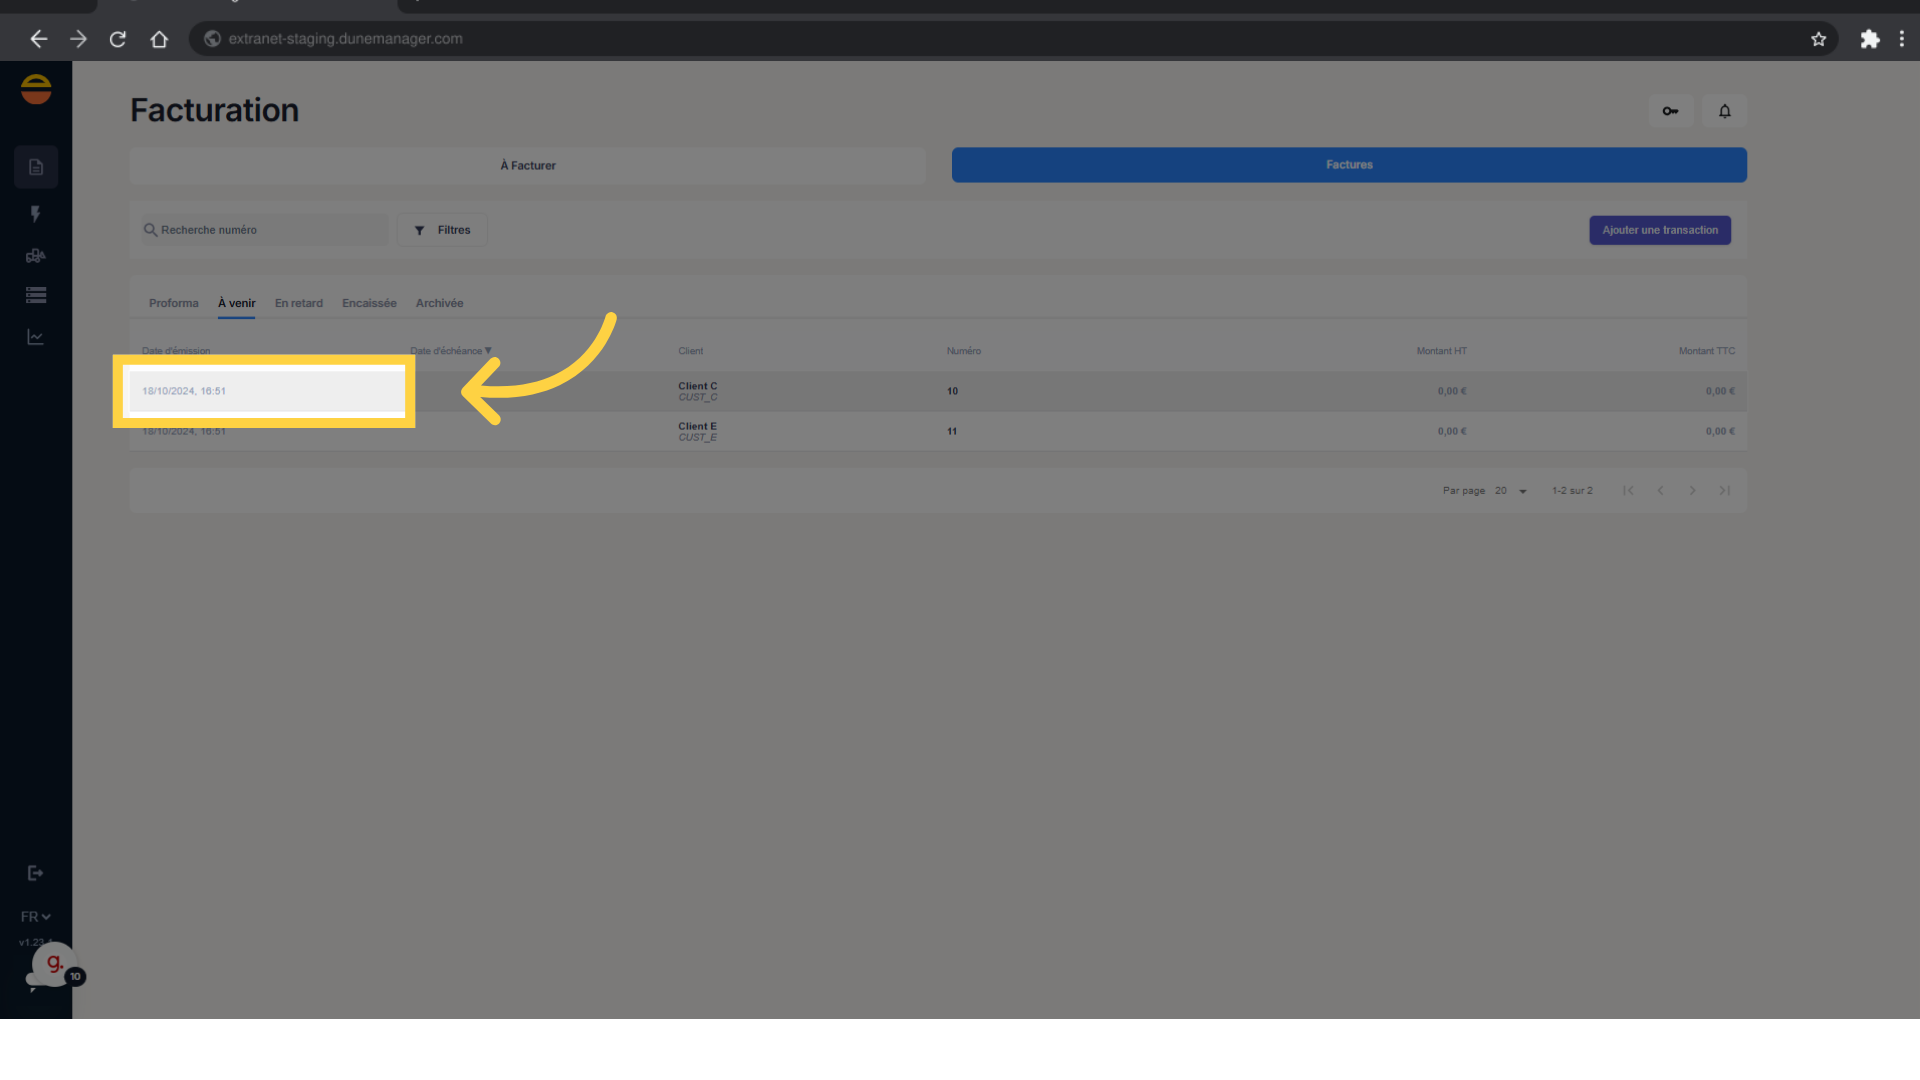The height and width of the screenshot is (1080, 1920).
Task: Open the vehicle icon in sidebar
Action: point(36,256)
